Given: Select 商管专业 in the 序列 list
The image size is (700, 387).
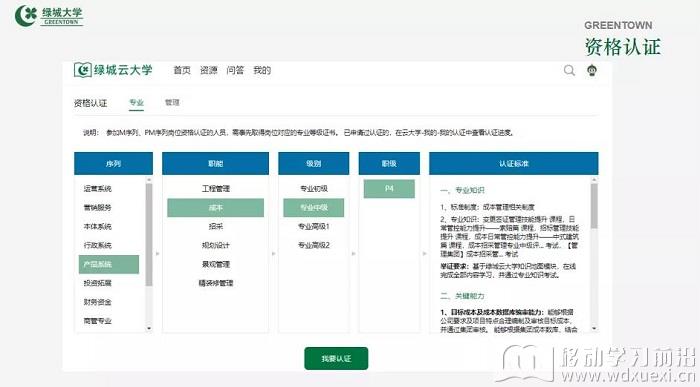Looking at the screenshot, I should point(97,321).
